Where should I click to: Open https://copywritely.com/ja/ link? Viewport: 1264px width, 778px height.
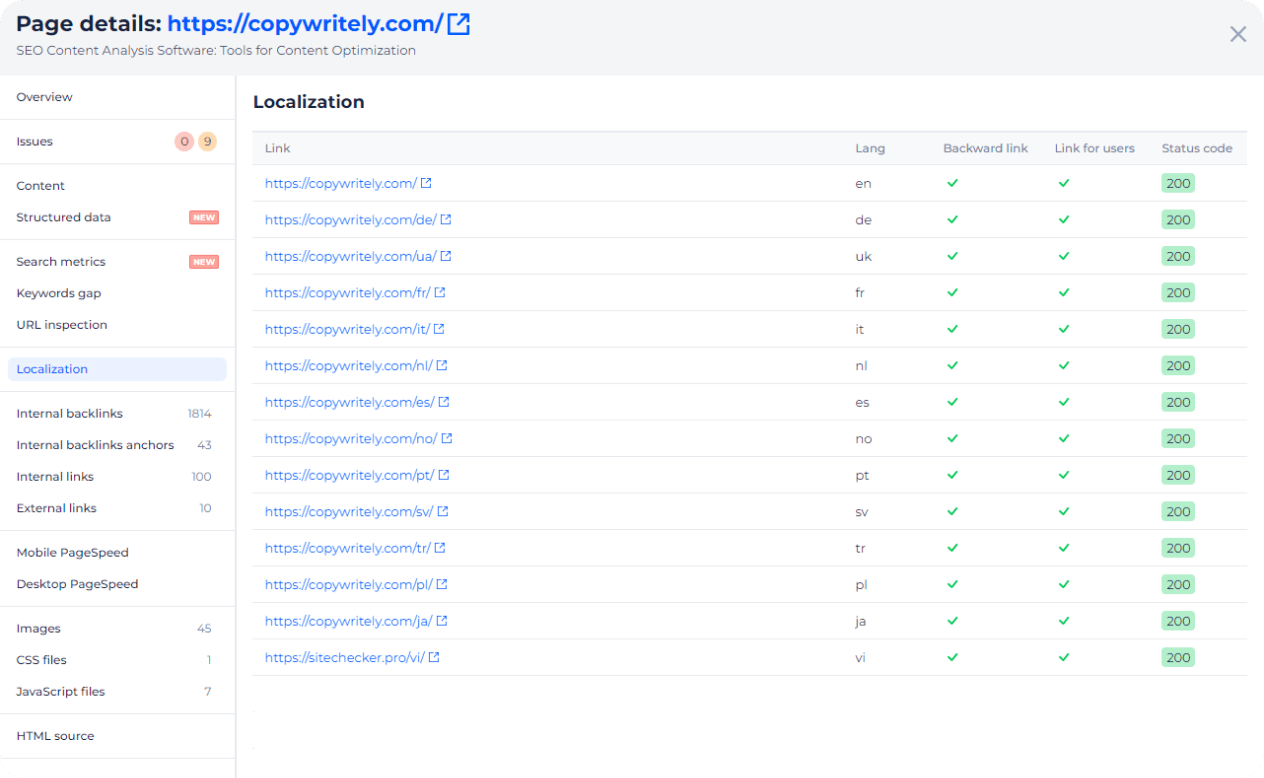pyautogui.click(x=349, y=621)
